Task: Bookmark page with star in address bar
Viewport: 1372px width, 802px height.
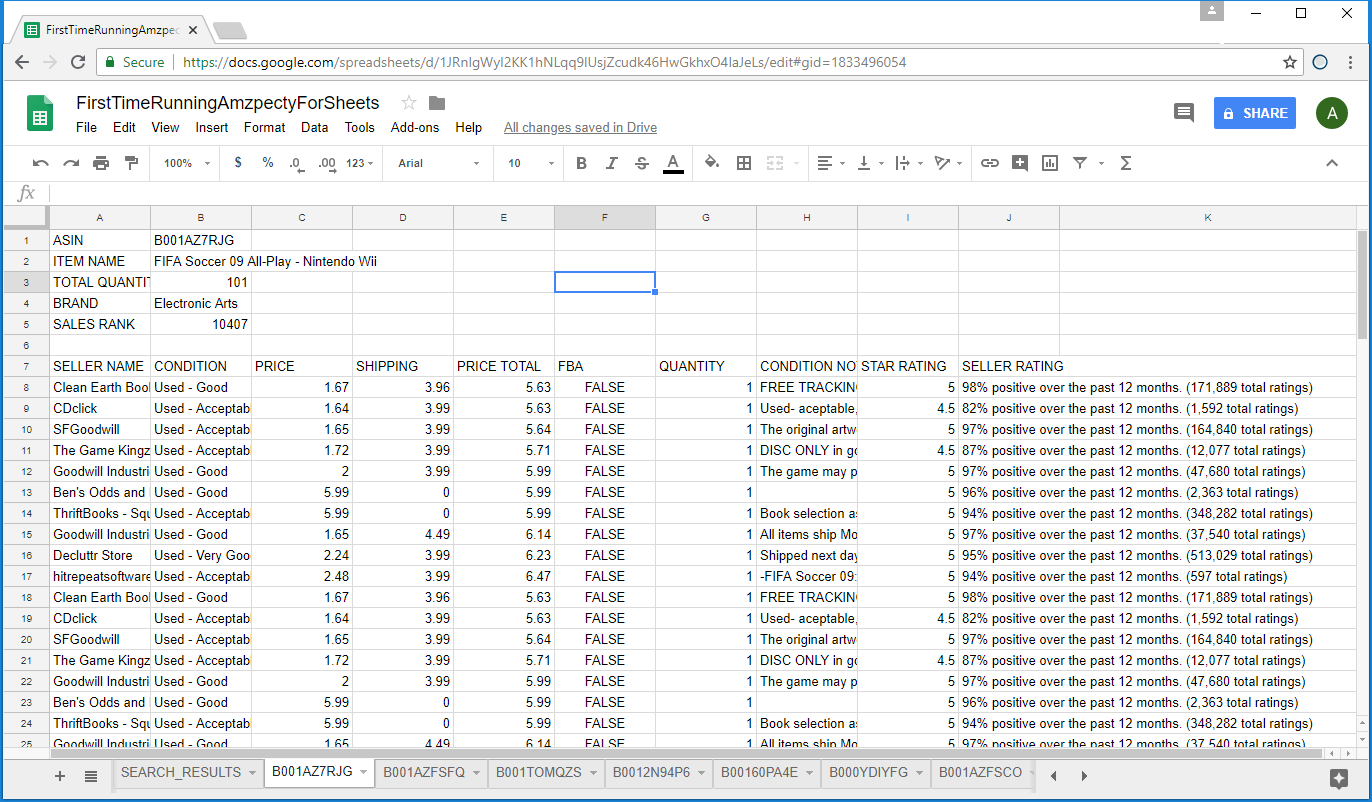Action: pos(1290,62)
